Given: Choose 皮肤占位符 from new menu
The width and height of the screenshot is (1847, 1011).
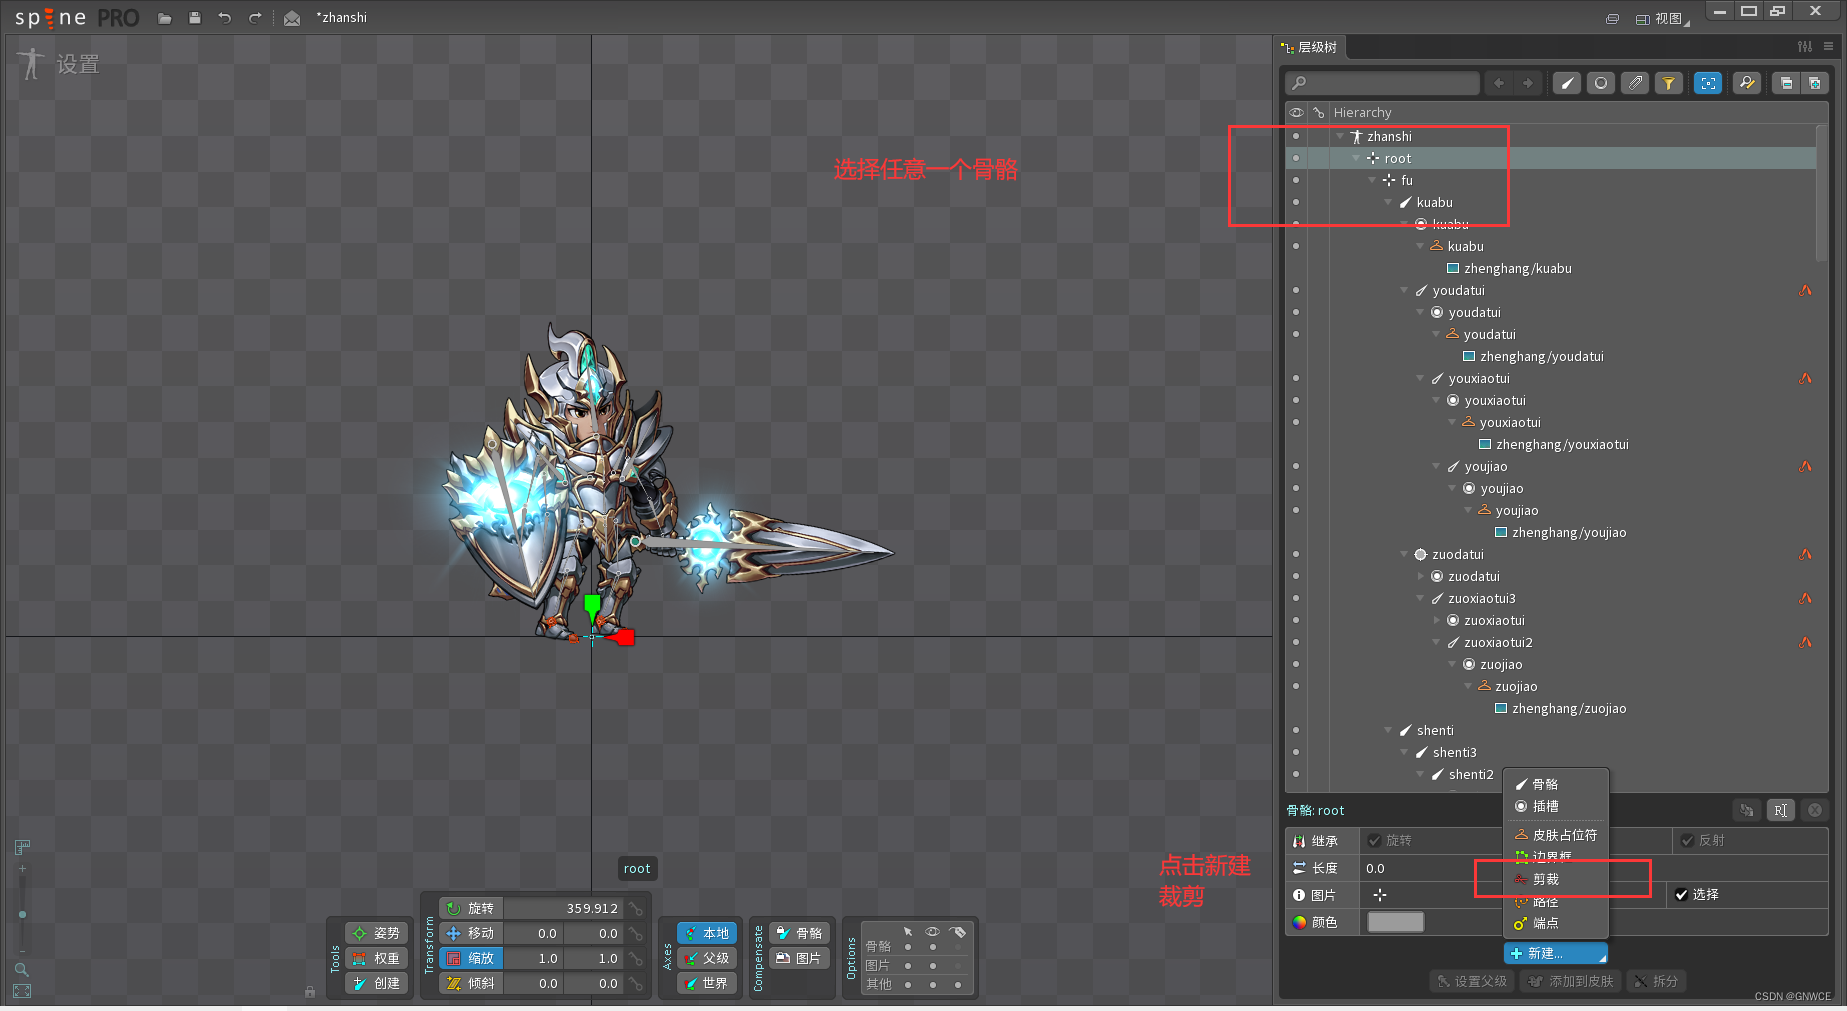Looking at the screenshot, I should tap(1555, 835).
